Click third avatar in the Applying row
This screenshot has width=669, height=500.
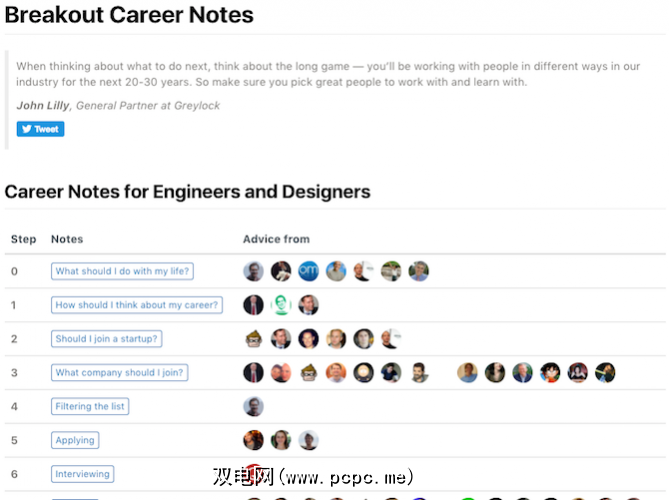pos(309,440)
